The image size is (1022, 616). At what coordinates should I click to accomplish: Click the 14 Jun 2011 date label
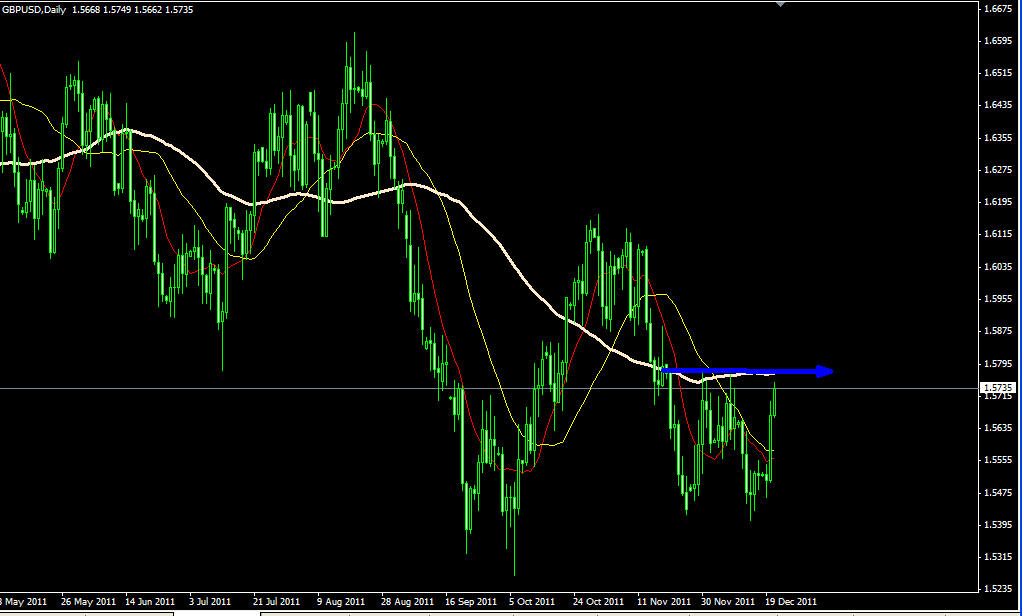(x=150, y=602)
